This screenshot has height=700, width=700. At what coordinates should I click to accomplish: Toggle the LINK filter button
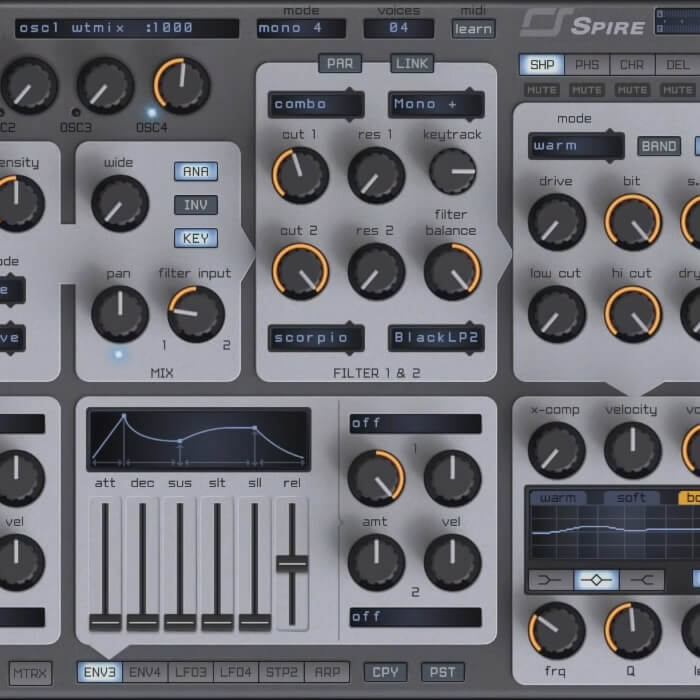(x=412, y=63)
